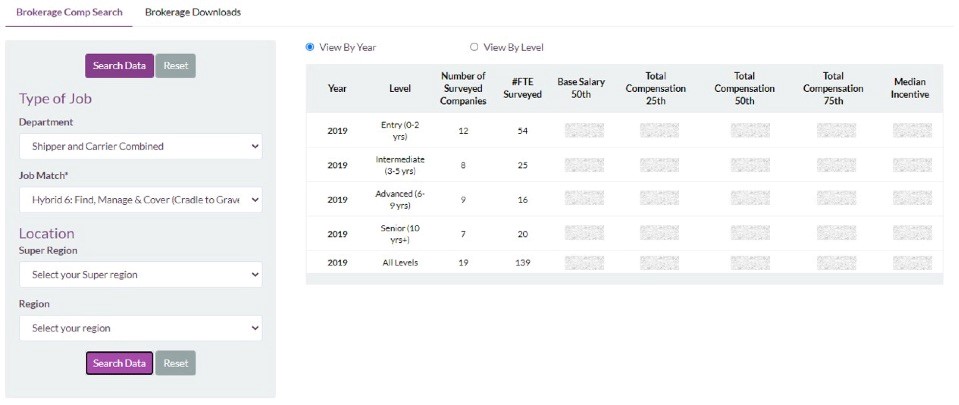
Task: Open the Department dropdown
Action: point(140,146)
